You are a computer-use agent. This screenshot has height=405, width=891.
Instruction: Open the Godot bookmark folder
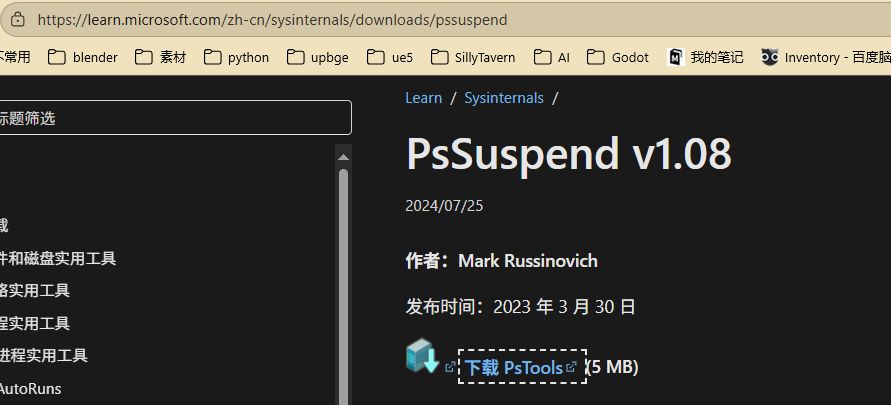[x=618, y=57]
